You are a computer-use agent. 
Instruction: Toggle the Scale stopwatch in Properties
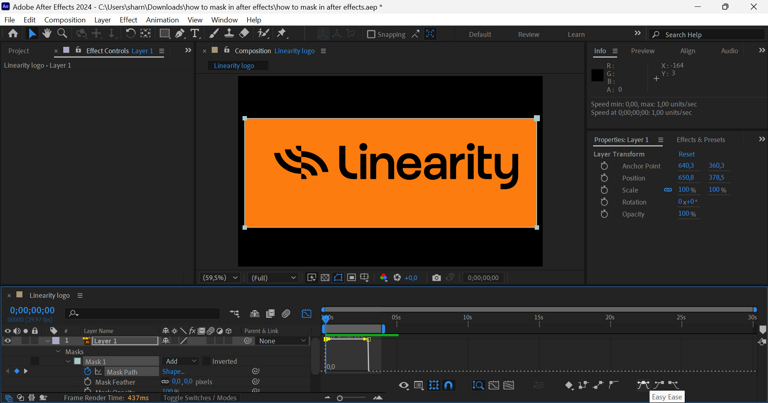604,190
